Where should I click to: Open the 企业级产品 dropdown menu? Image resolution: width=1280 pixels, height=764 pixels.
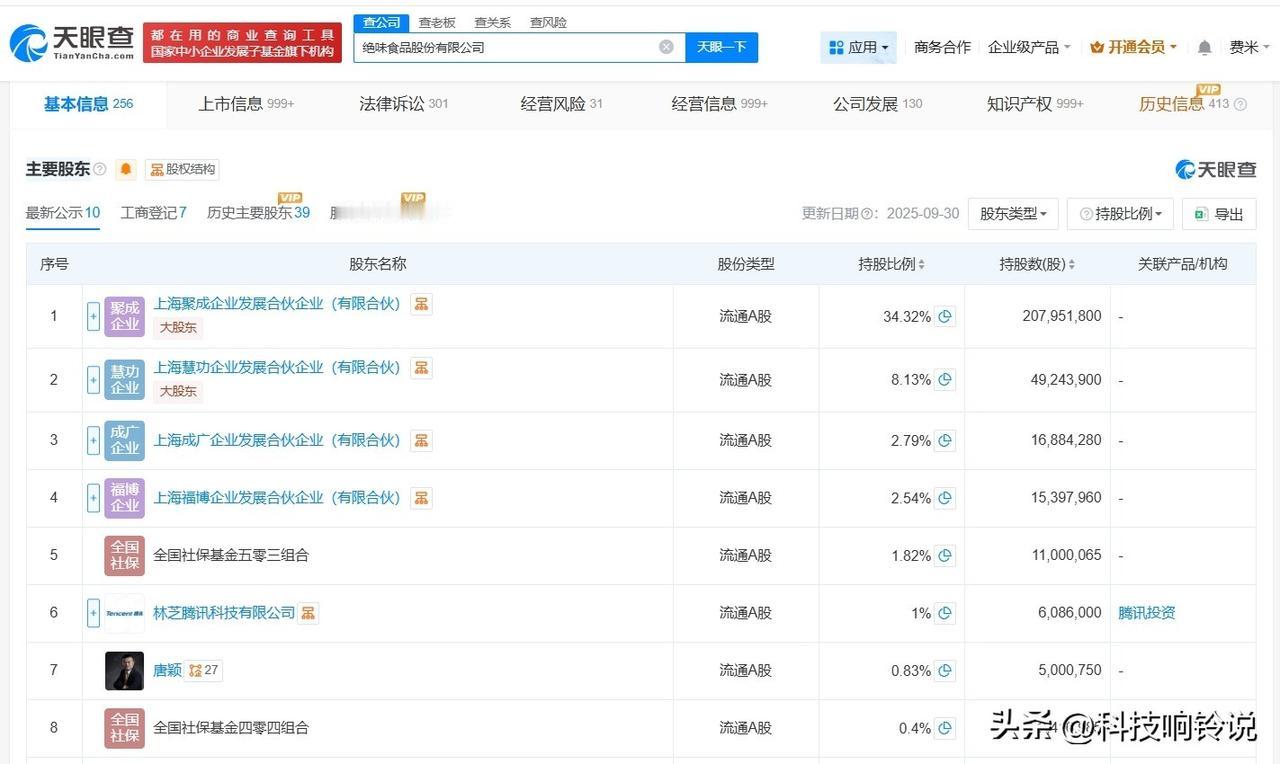pos(1029,47)
